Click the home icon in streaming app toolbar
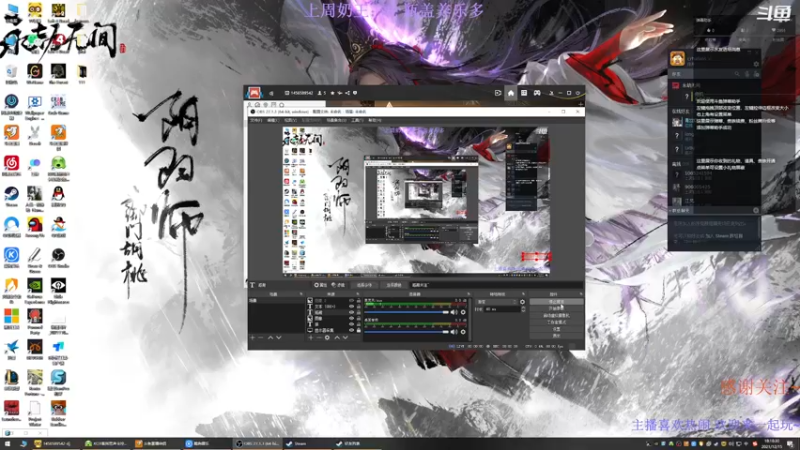 pyautogui.click(x=511, y=93)
